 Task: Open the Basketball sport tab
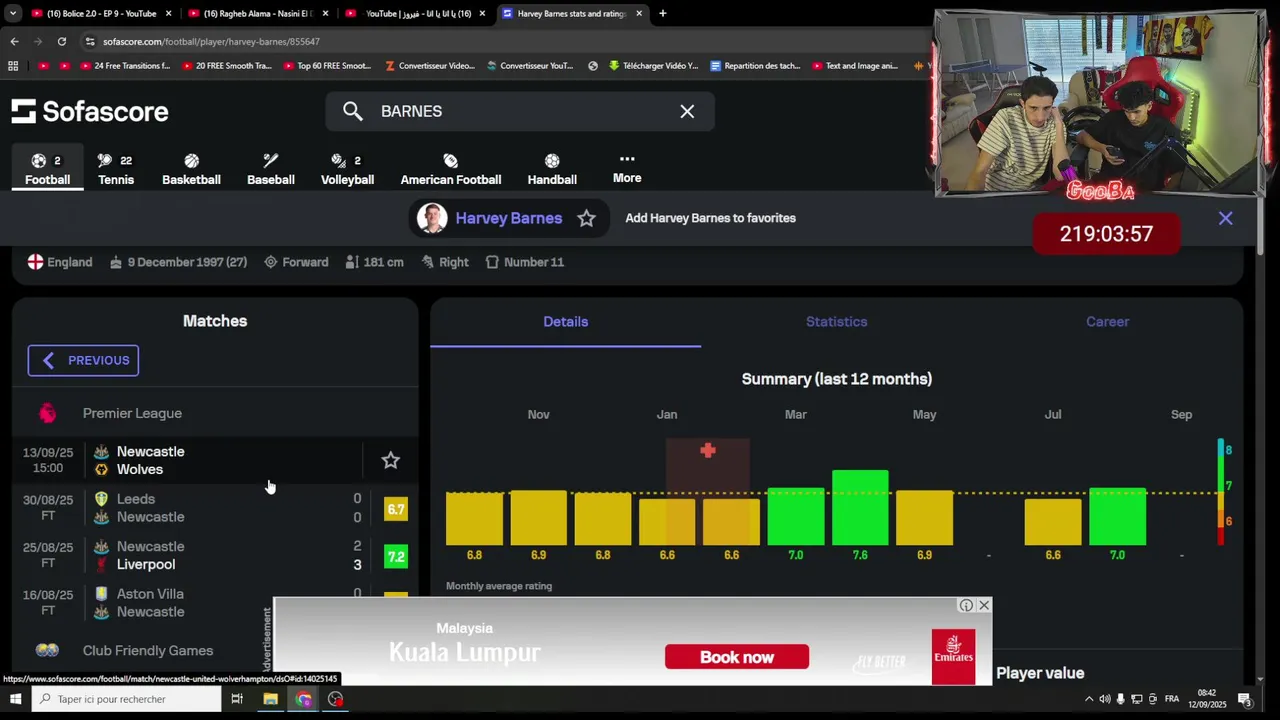coord(191,169)
